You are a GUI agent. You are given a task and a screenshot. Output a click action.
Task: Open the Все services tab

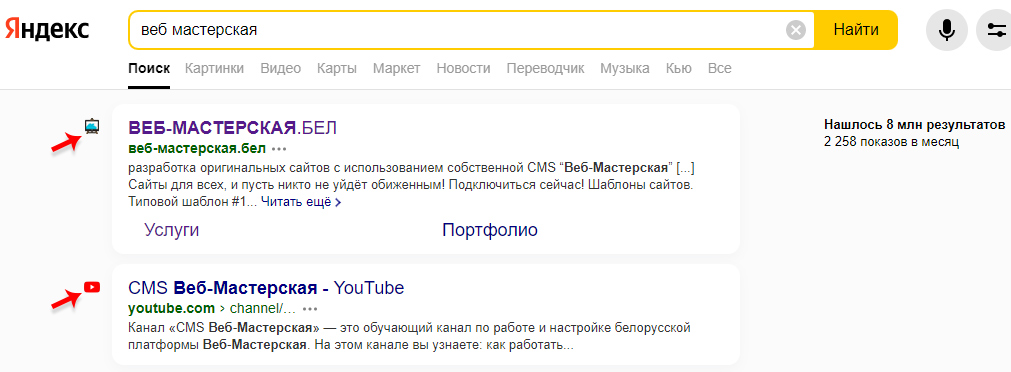(720, 68)
